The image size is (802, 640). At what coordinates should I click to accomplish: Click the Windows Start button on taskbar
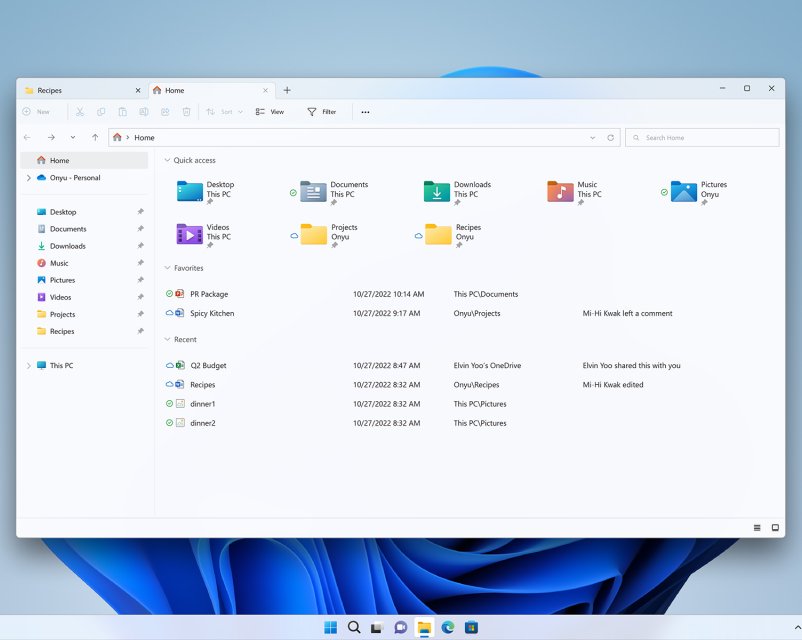[330, 627]
